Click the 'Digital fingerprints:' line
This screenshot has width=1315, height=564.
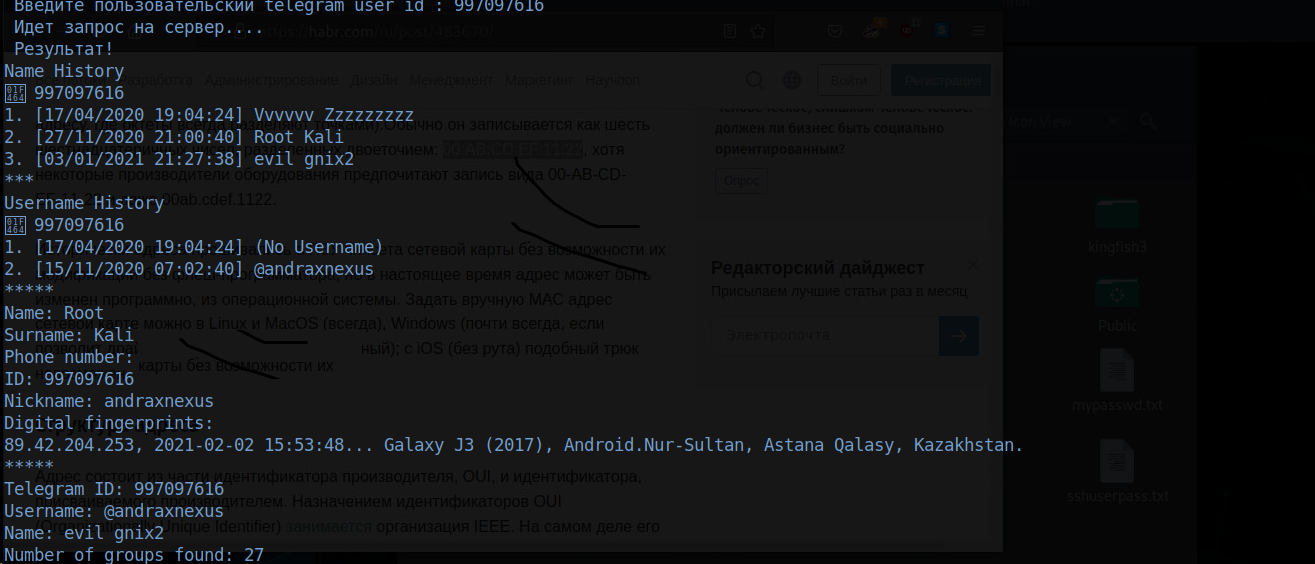(109, 423)
